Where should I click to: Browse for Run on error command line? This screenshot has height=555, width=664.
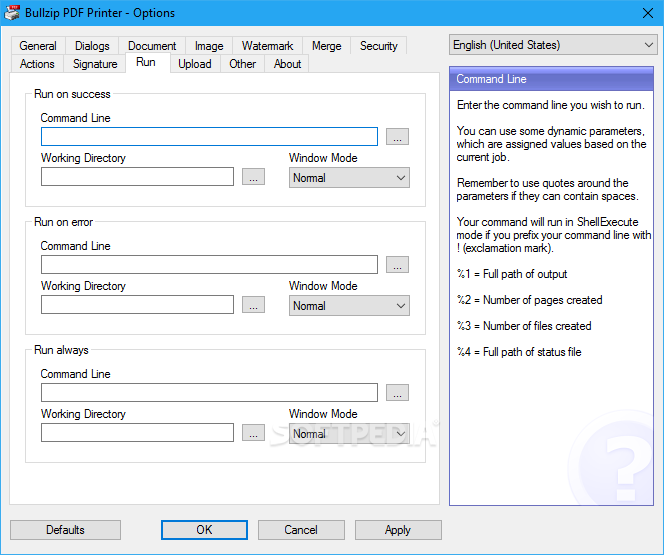pyautogui.click(x=397, y=265)
